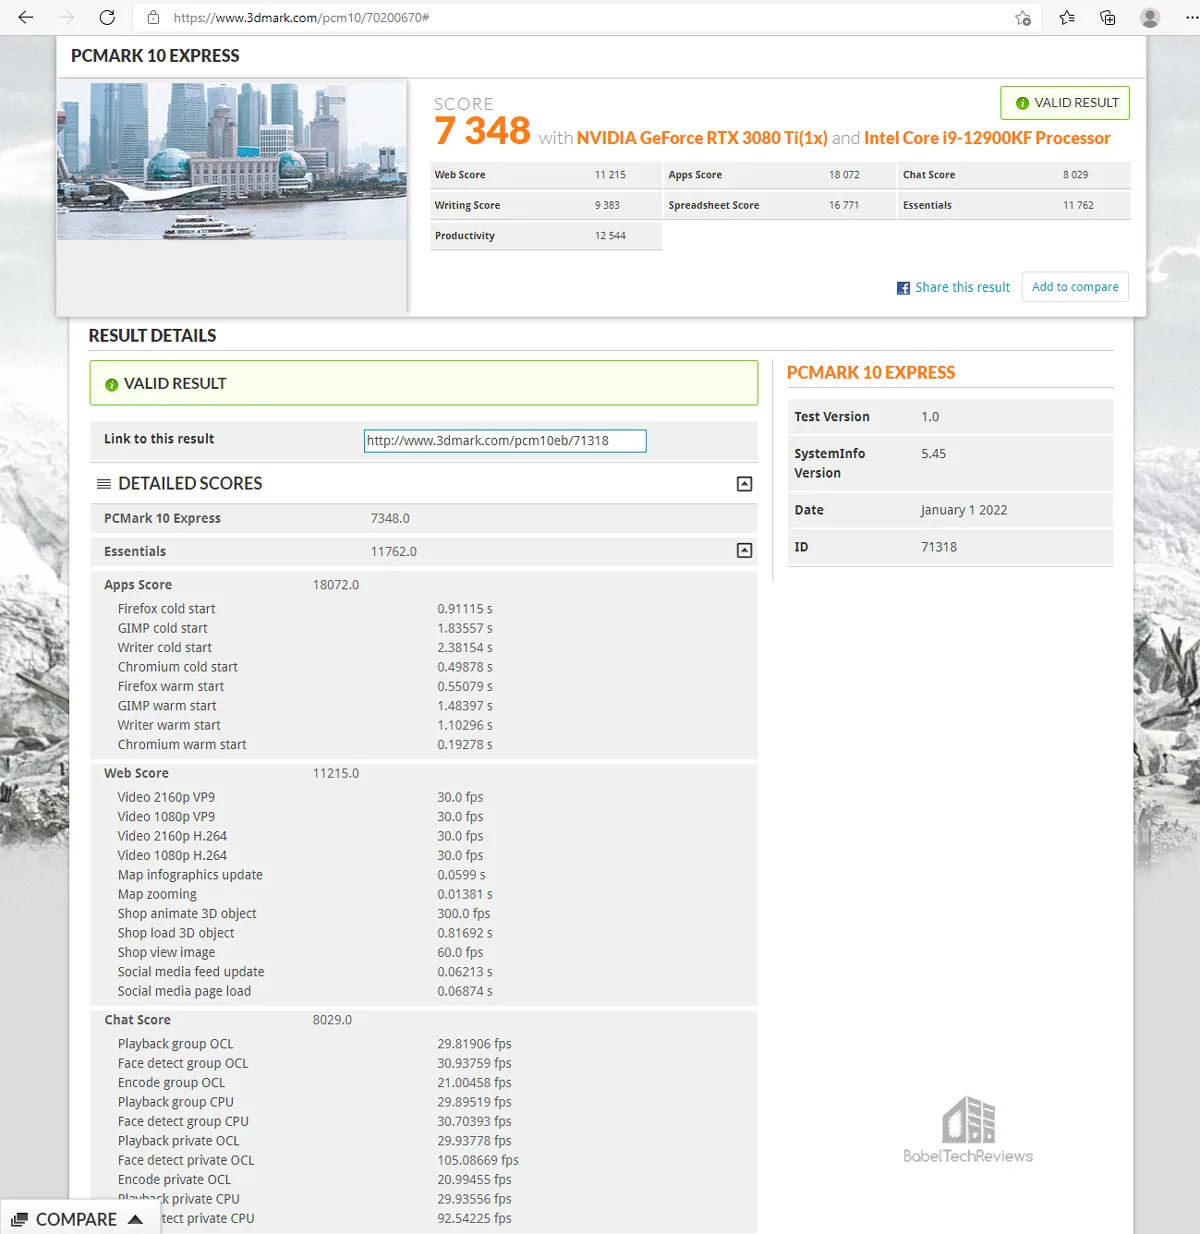
Task: Click the Chat Score 8 029 cell
Action: [x=1014, y=175]
